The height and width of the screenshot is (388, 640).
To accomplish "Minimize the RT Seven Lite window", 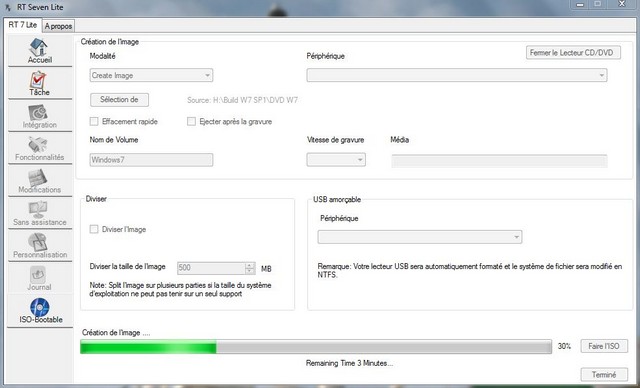I will [580, 4].
